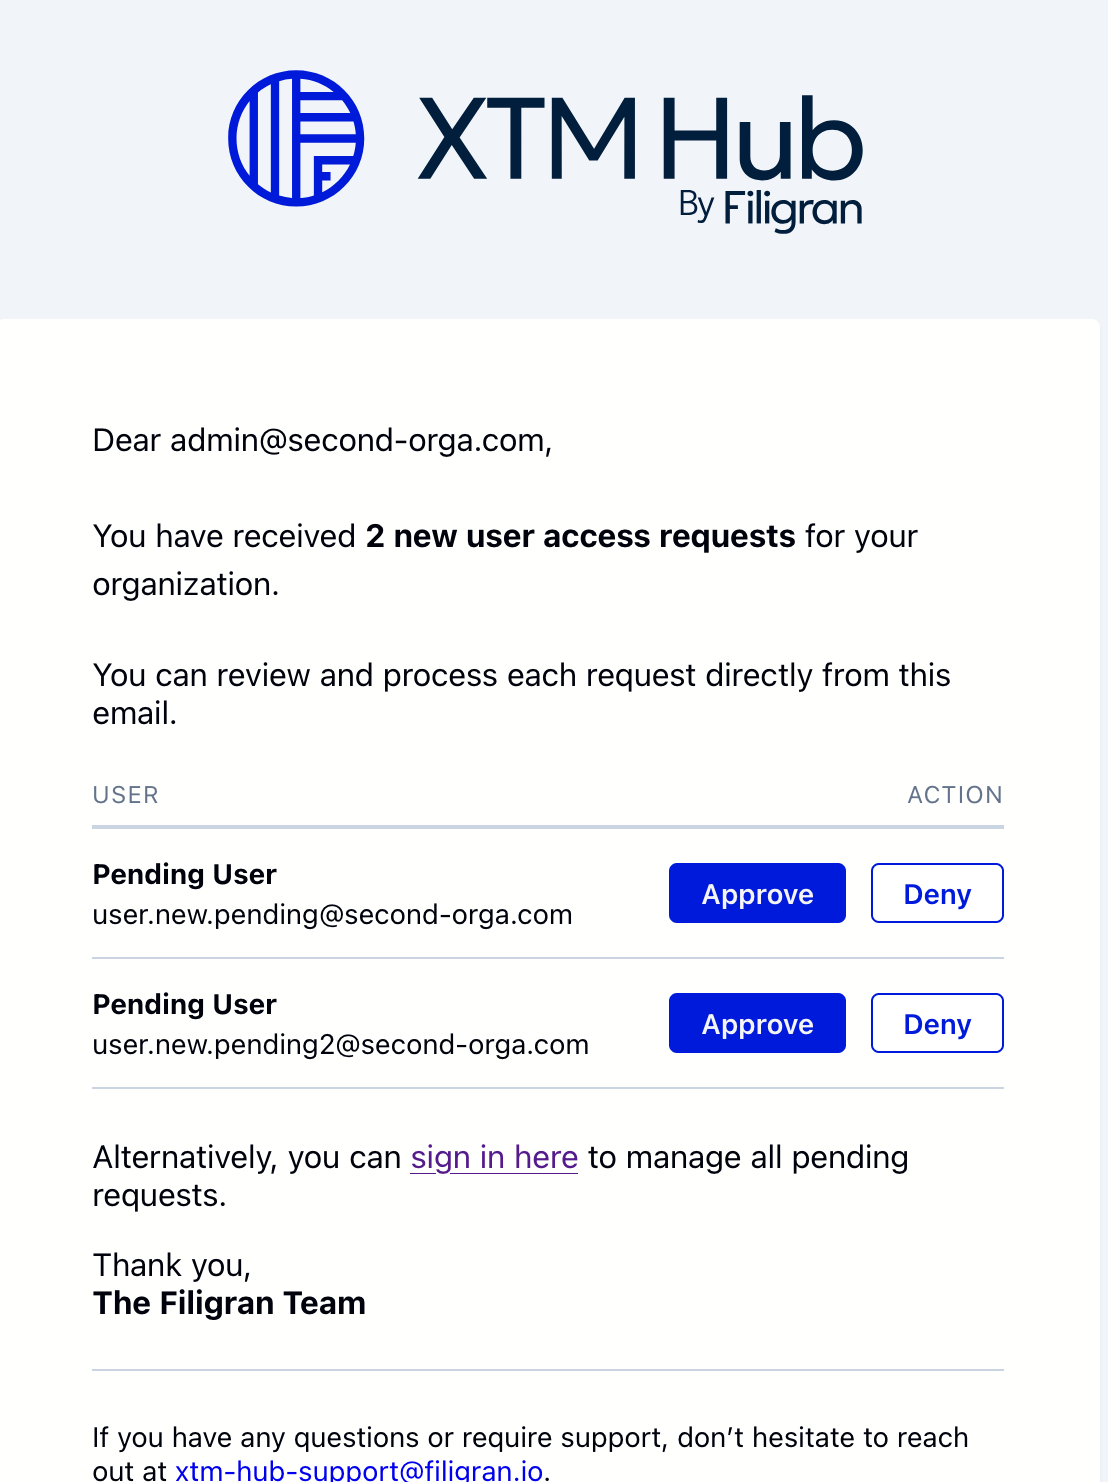Viewport: 1108px width, 1482px height.
Task: Deny user.new.pending@second-orga.com request
Action: 937,893
